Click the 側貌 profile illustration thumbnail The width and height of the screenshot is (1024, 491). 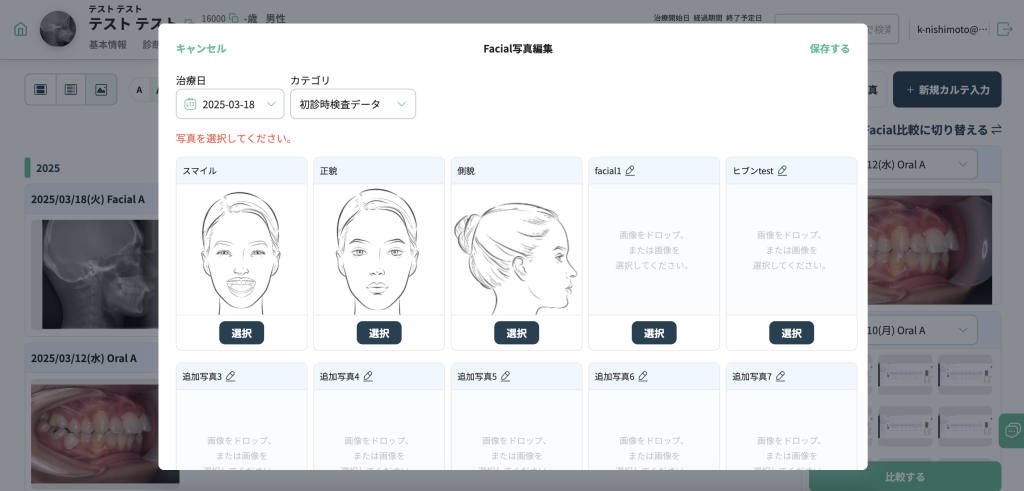pyautogui.click(x=516, y=250)
